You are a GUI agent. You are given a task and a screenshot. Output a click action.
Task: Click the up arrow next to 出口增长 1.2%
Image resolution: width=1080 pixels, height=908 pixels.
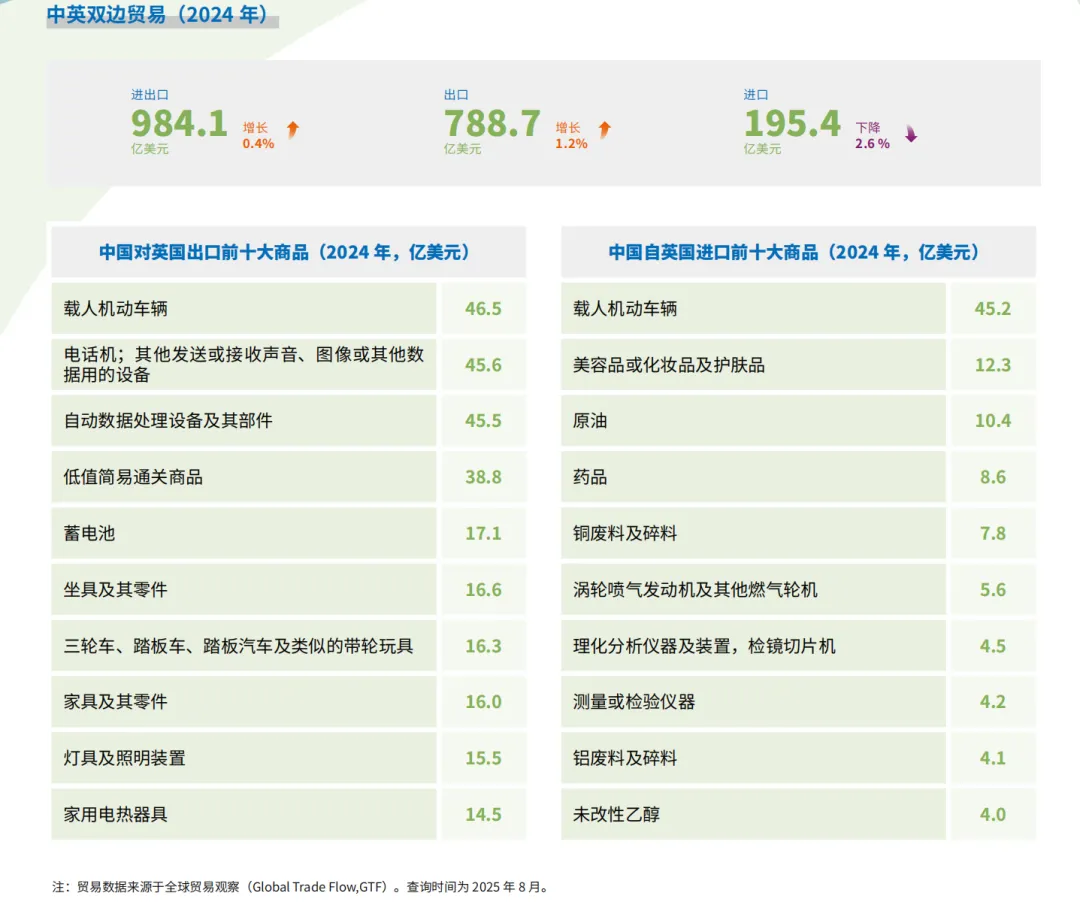click(x=606, y=131)
